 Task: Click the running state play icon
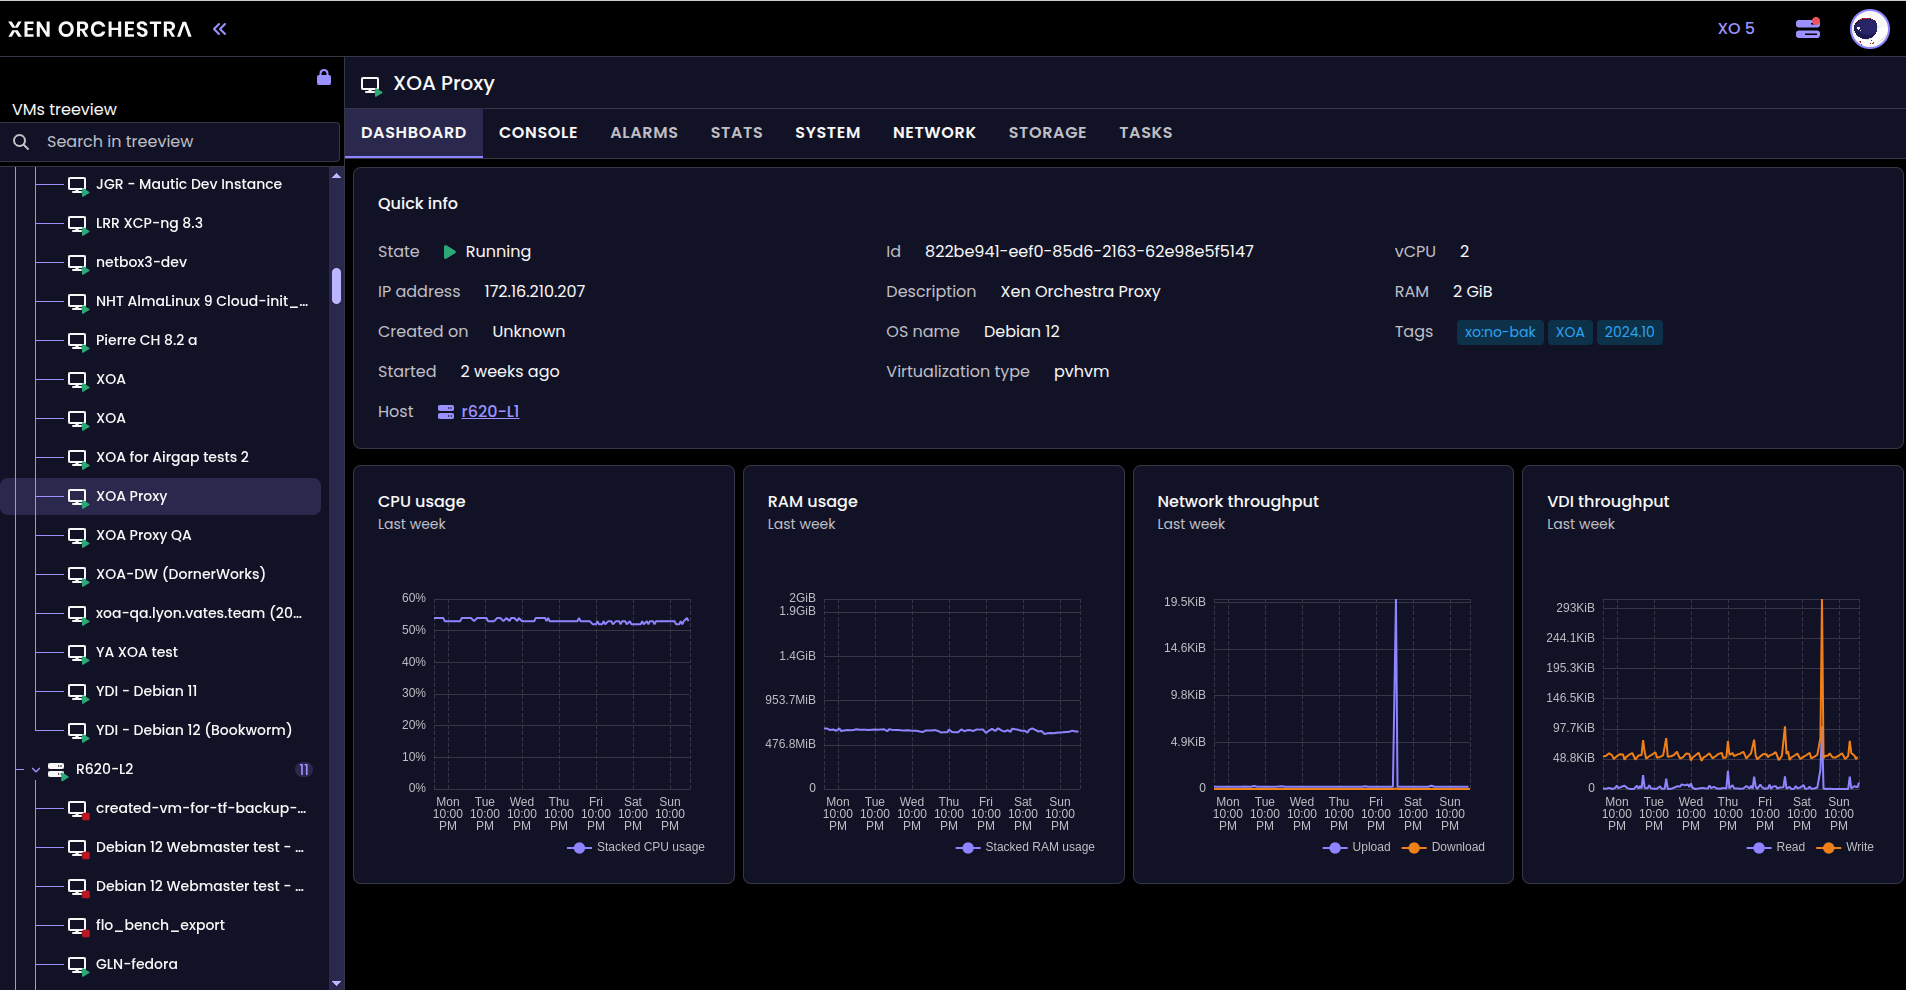coord(450,252)
